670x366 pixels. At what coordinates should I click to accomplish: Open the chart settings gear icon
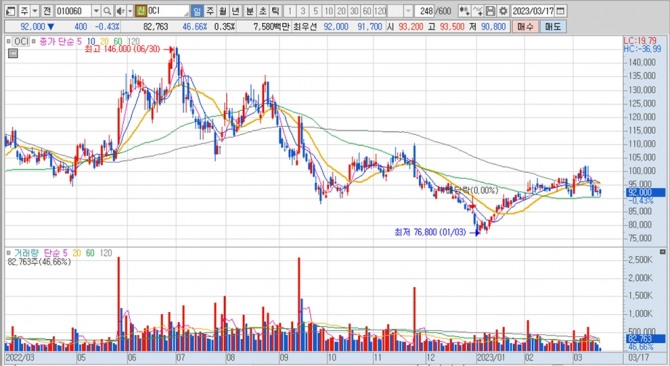pos(503,11)
